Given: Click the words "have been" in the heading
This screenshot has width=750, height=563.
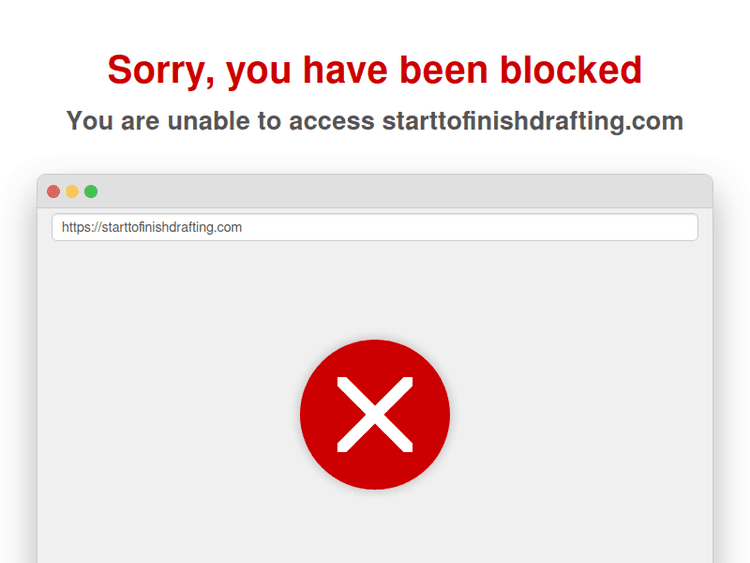Looking at the screenshot, I should pos(395,69).
